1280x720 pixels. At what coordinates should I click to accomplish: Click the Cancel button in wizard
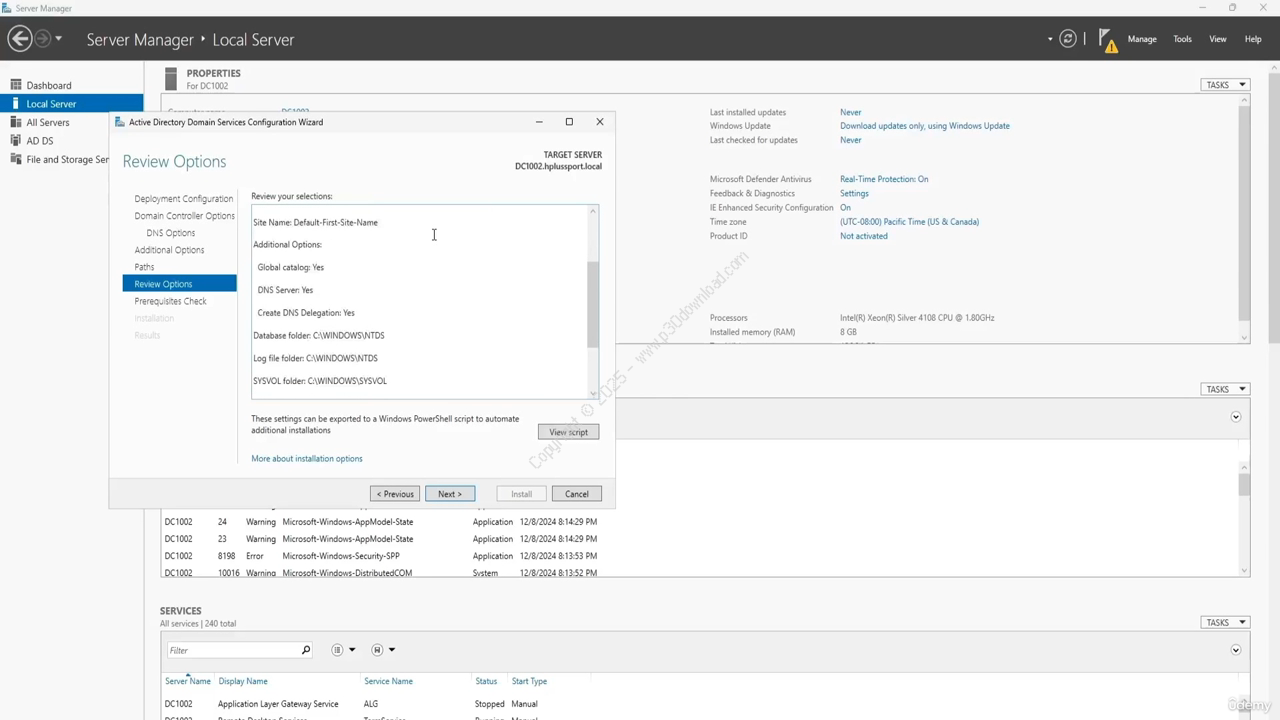(576, 494)
